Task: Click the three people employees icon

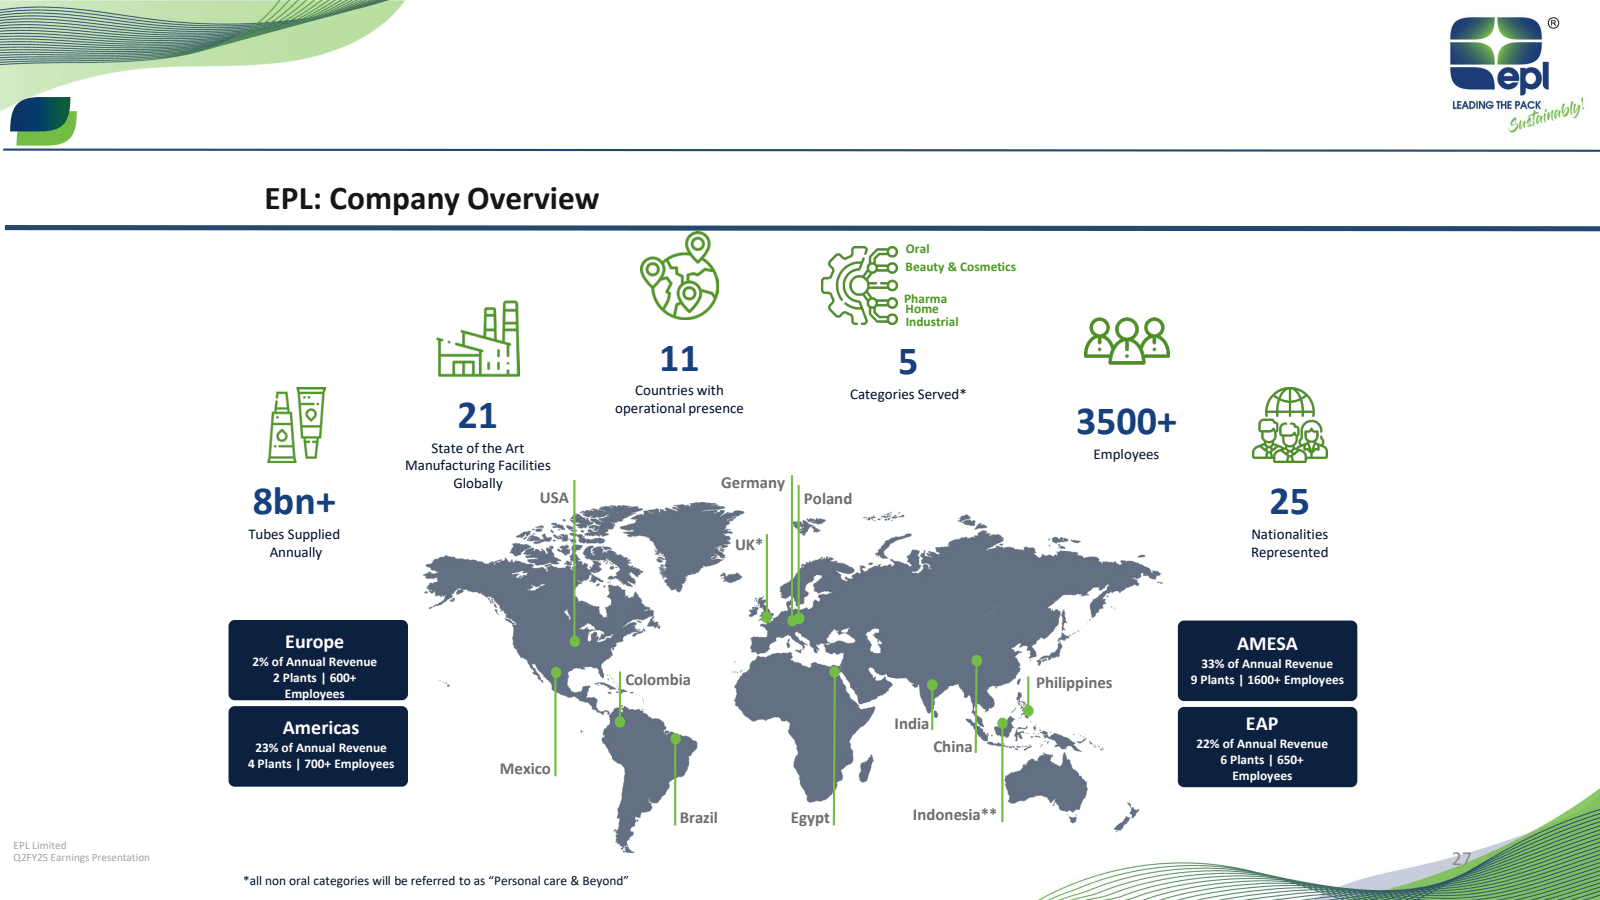Action: (1127, 340)
